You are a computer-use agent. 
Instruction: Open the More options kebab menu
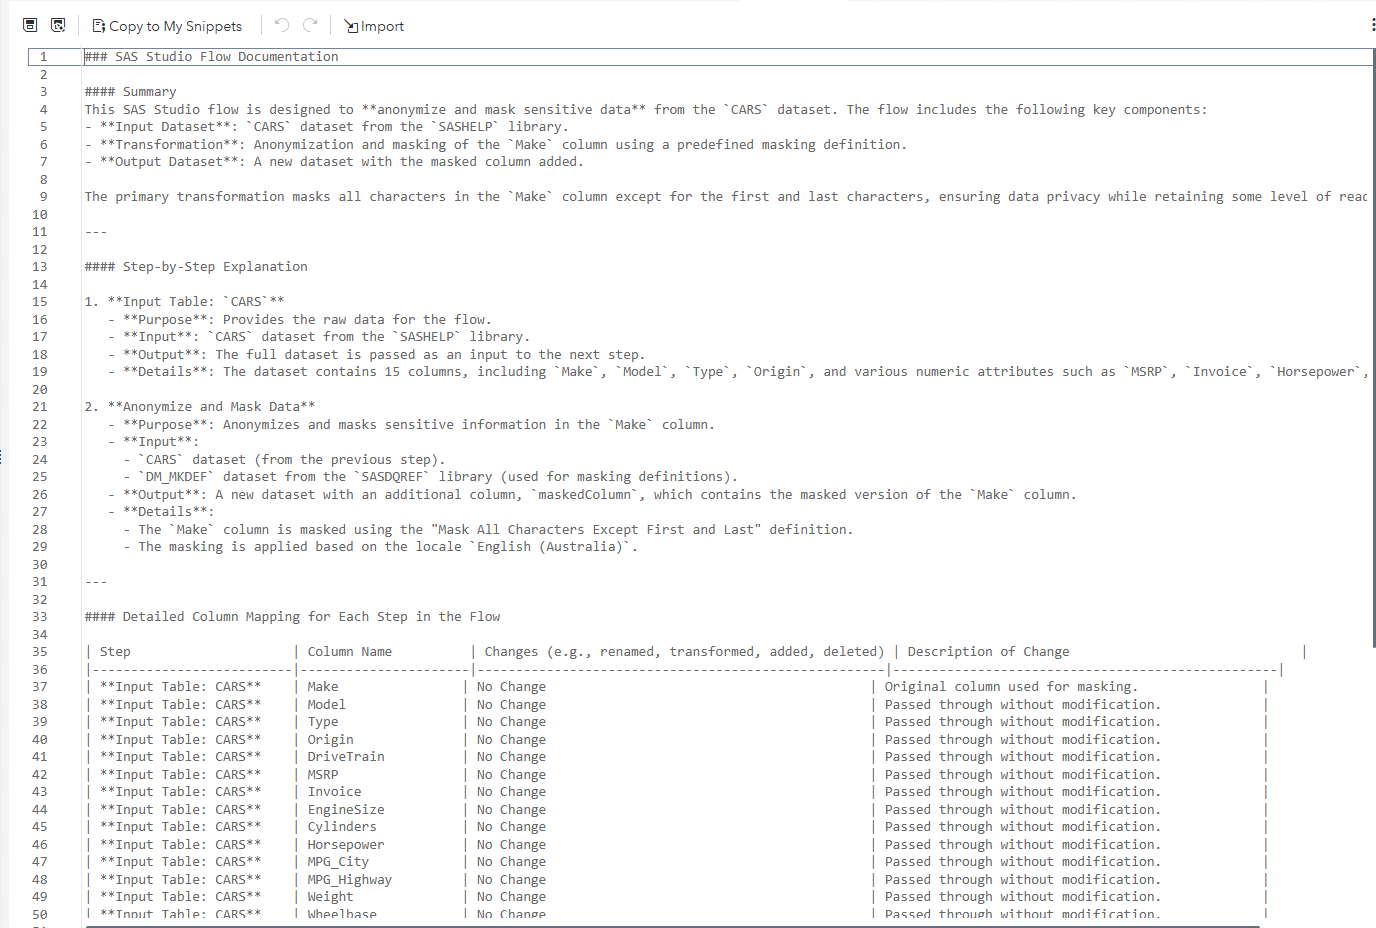(1372, 25)
